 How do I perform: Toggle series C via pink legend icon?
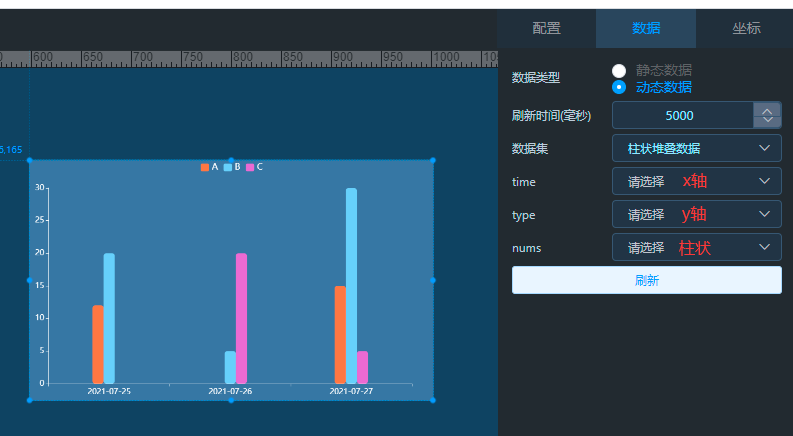coord(250,167)
